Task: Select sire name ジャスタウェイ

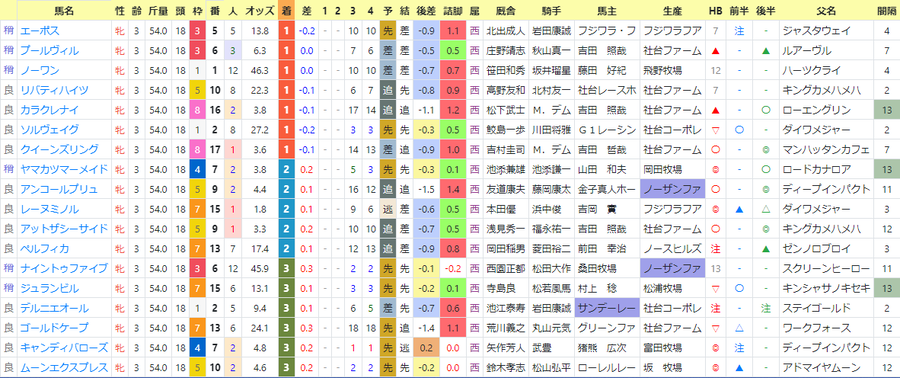Action: point(816,31)
